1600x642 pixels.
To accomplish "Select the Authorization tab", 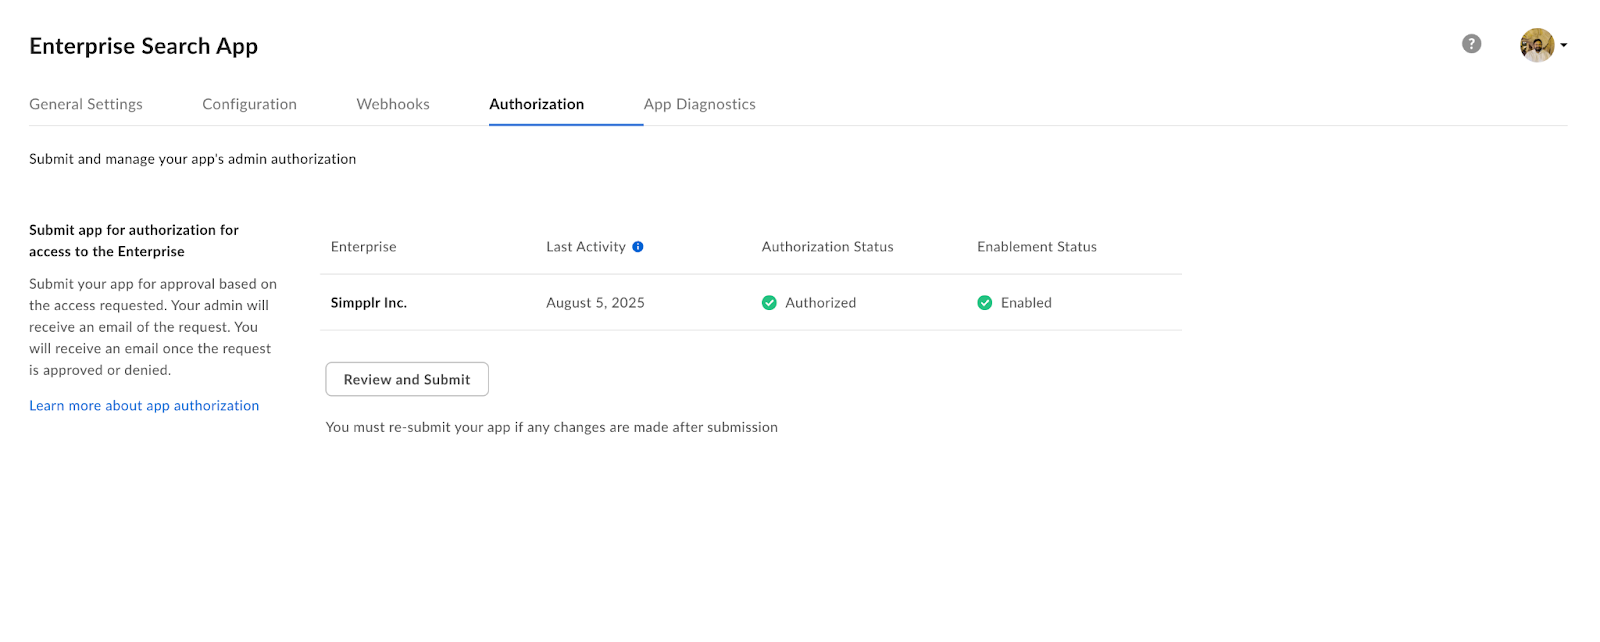I will pyautogui.click(x=536, y=104).
